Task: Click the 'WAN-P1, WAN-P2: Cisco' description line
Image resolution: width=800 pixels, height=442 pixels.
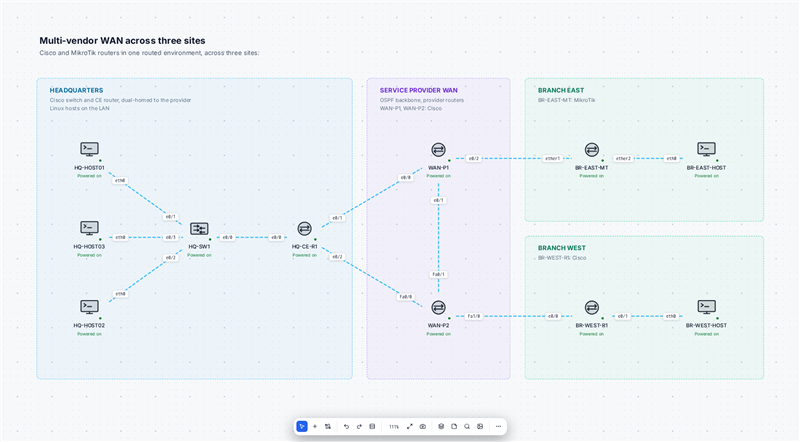Action: click(x=411, y=109)
